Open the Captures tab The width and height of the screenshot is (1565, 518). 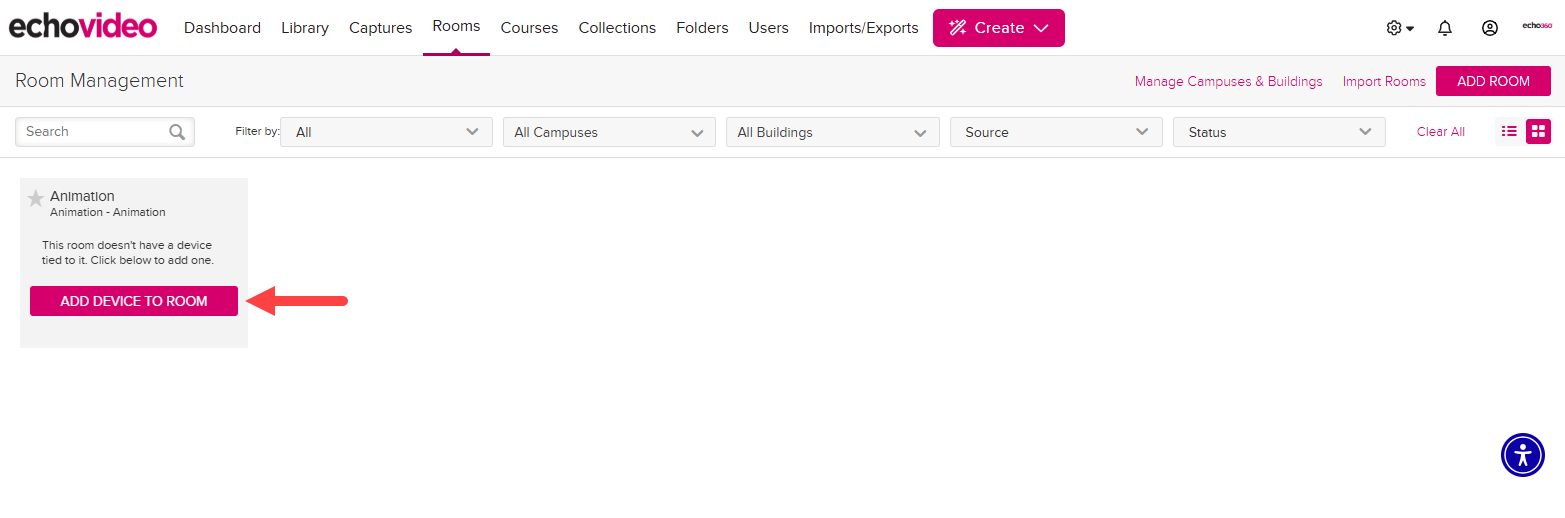pos(380,28)
